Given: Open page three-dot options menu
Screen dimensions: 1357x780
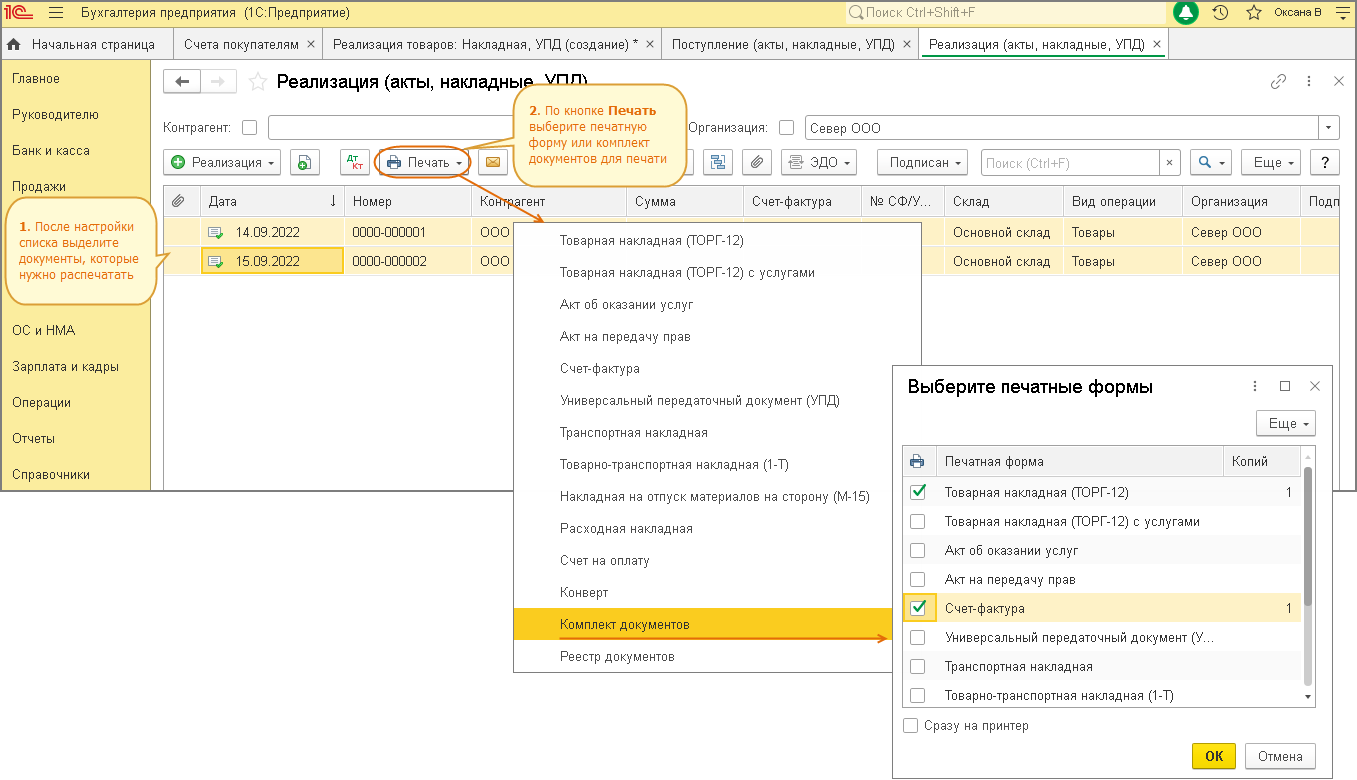Looking at the screenshot, I should tap(1309, 82).
